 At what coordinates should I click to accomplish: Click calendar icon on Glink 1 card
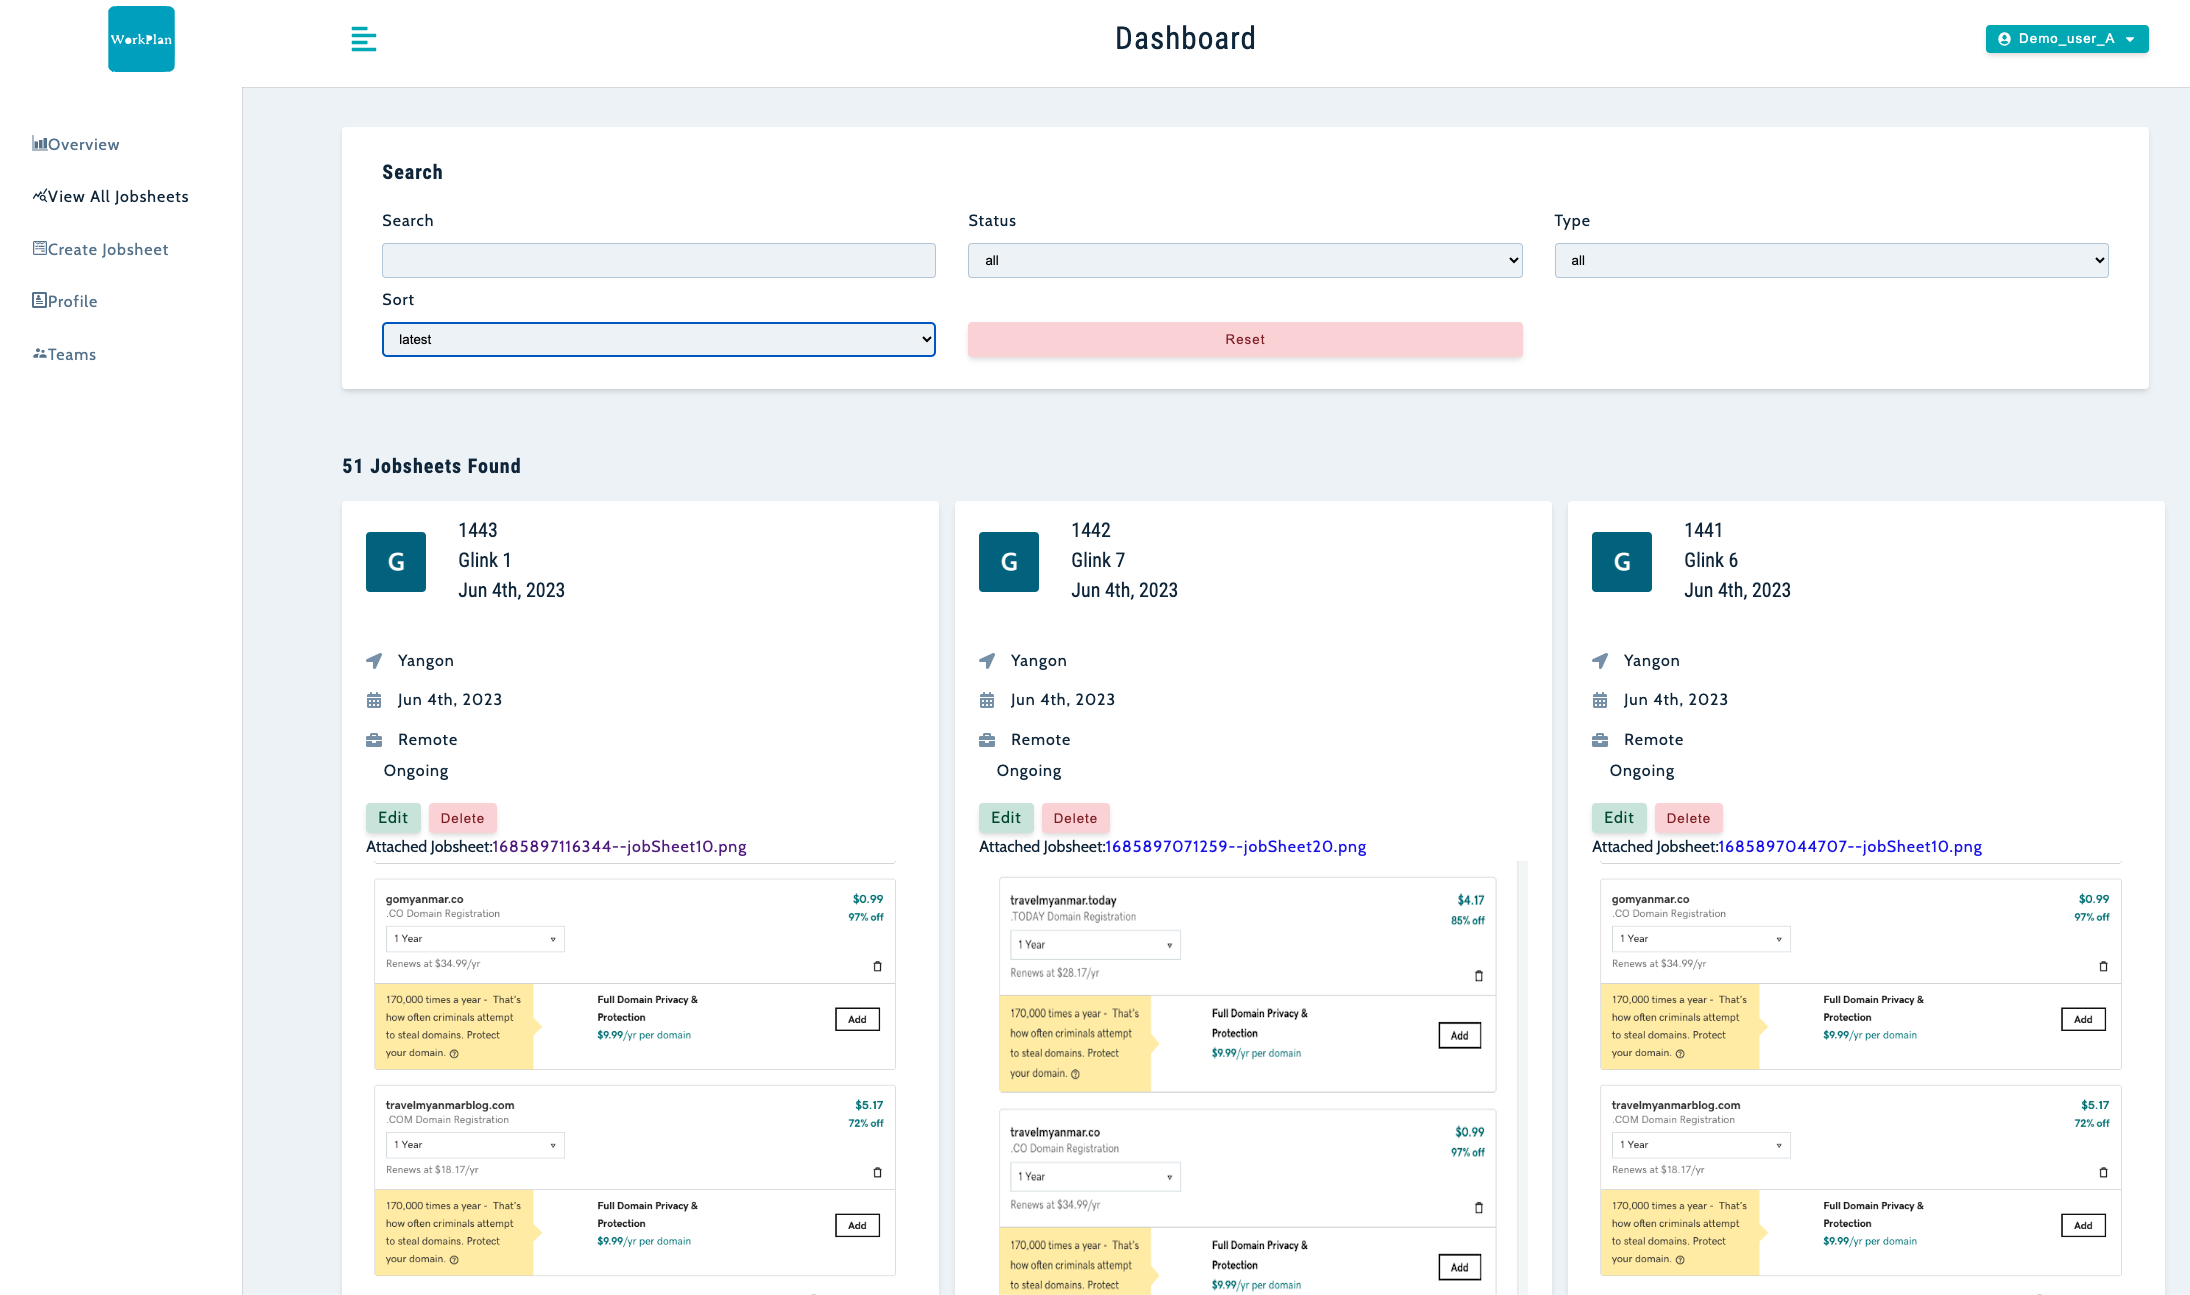(x=374, y=700)
